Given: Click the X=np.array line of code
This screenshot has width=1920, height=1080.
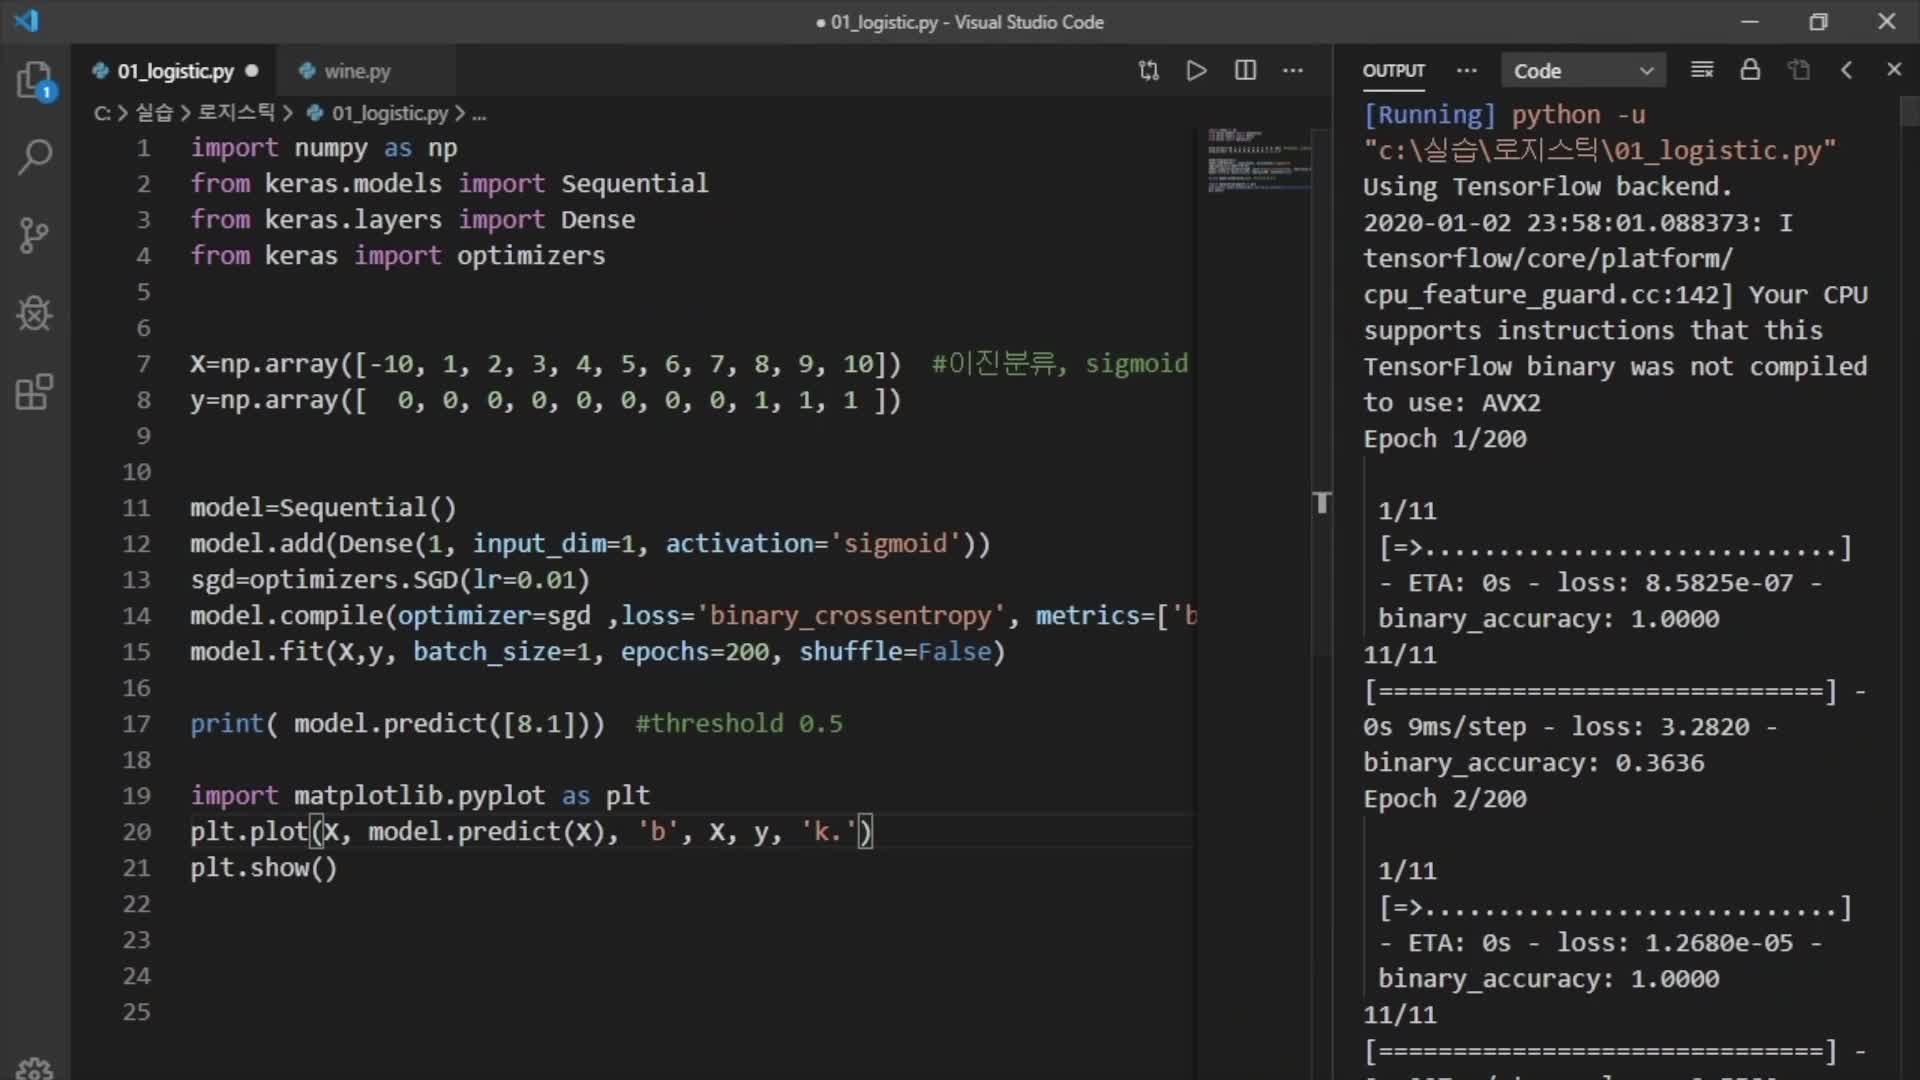Looking at the screenshot, I should 545,364.
